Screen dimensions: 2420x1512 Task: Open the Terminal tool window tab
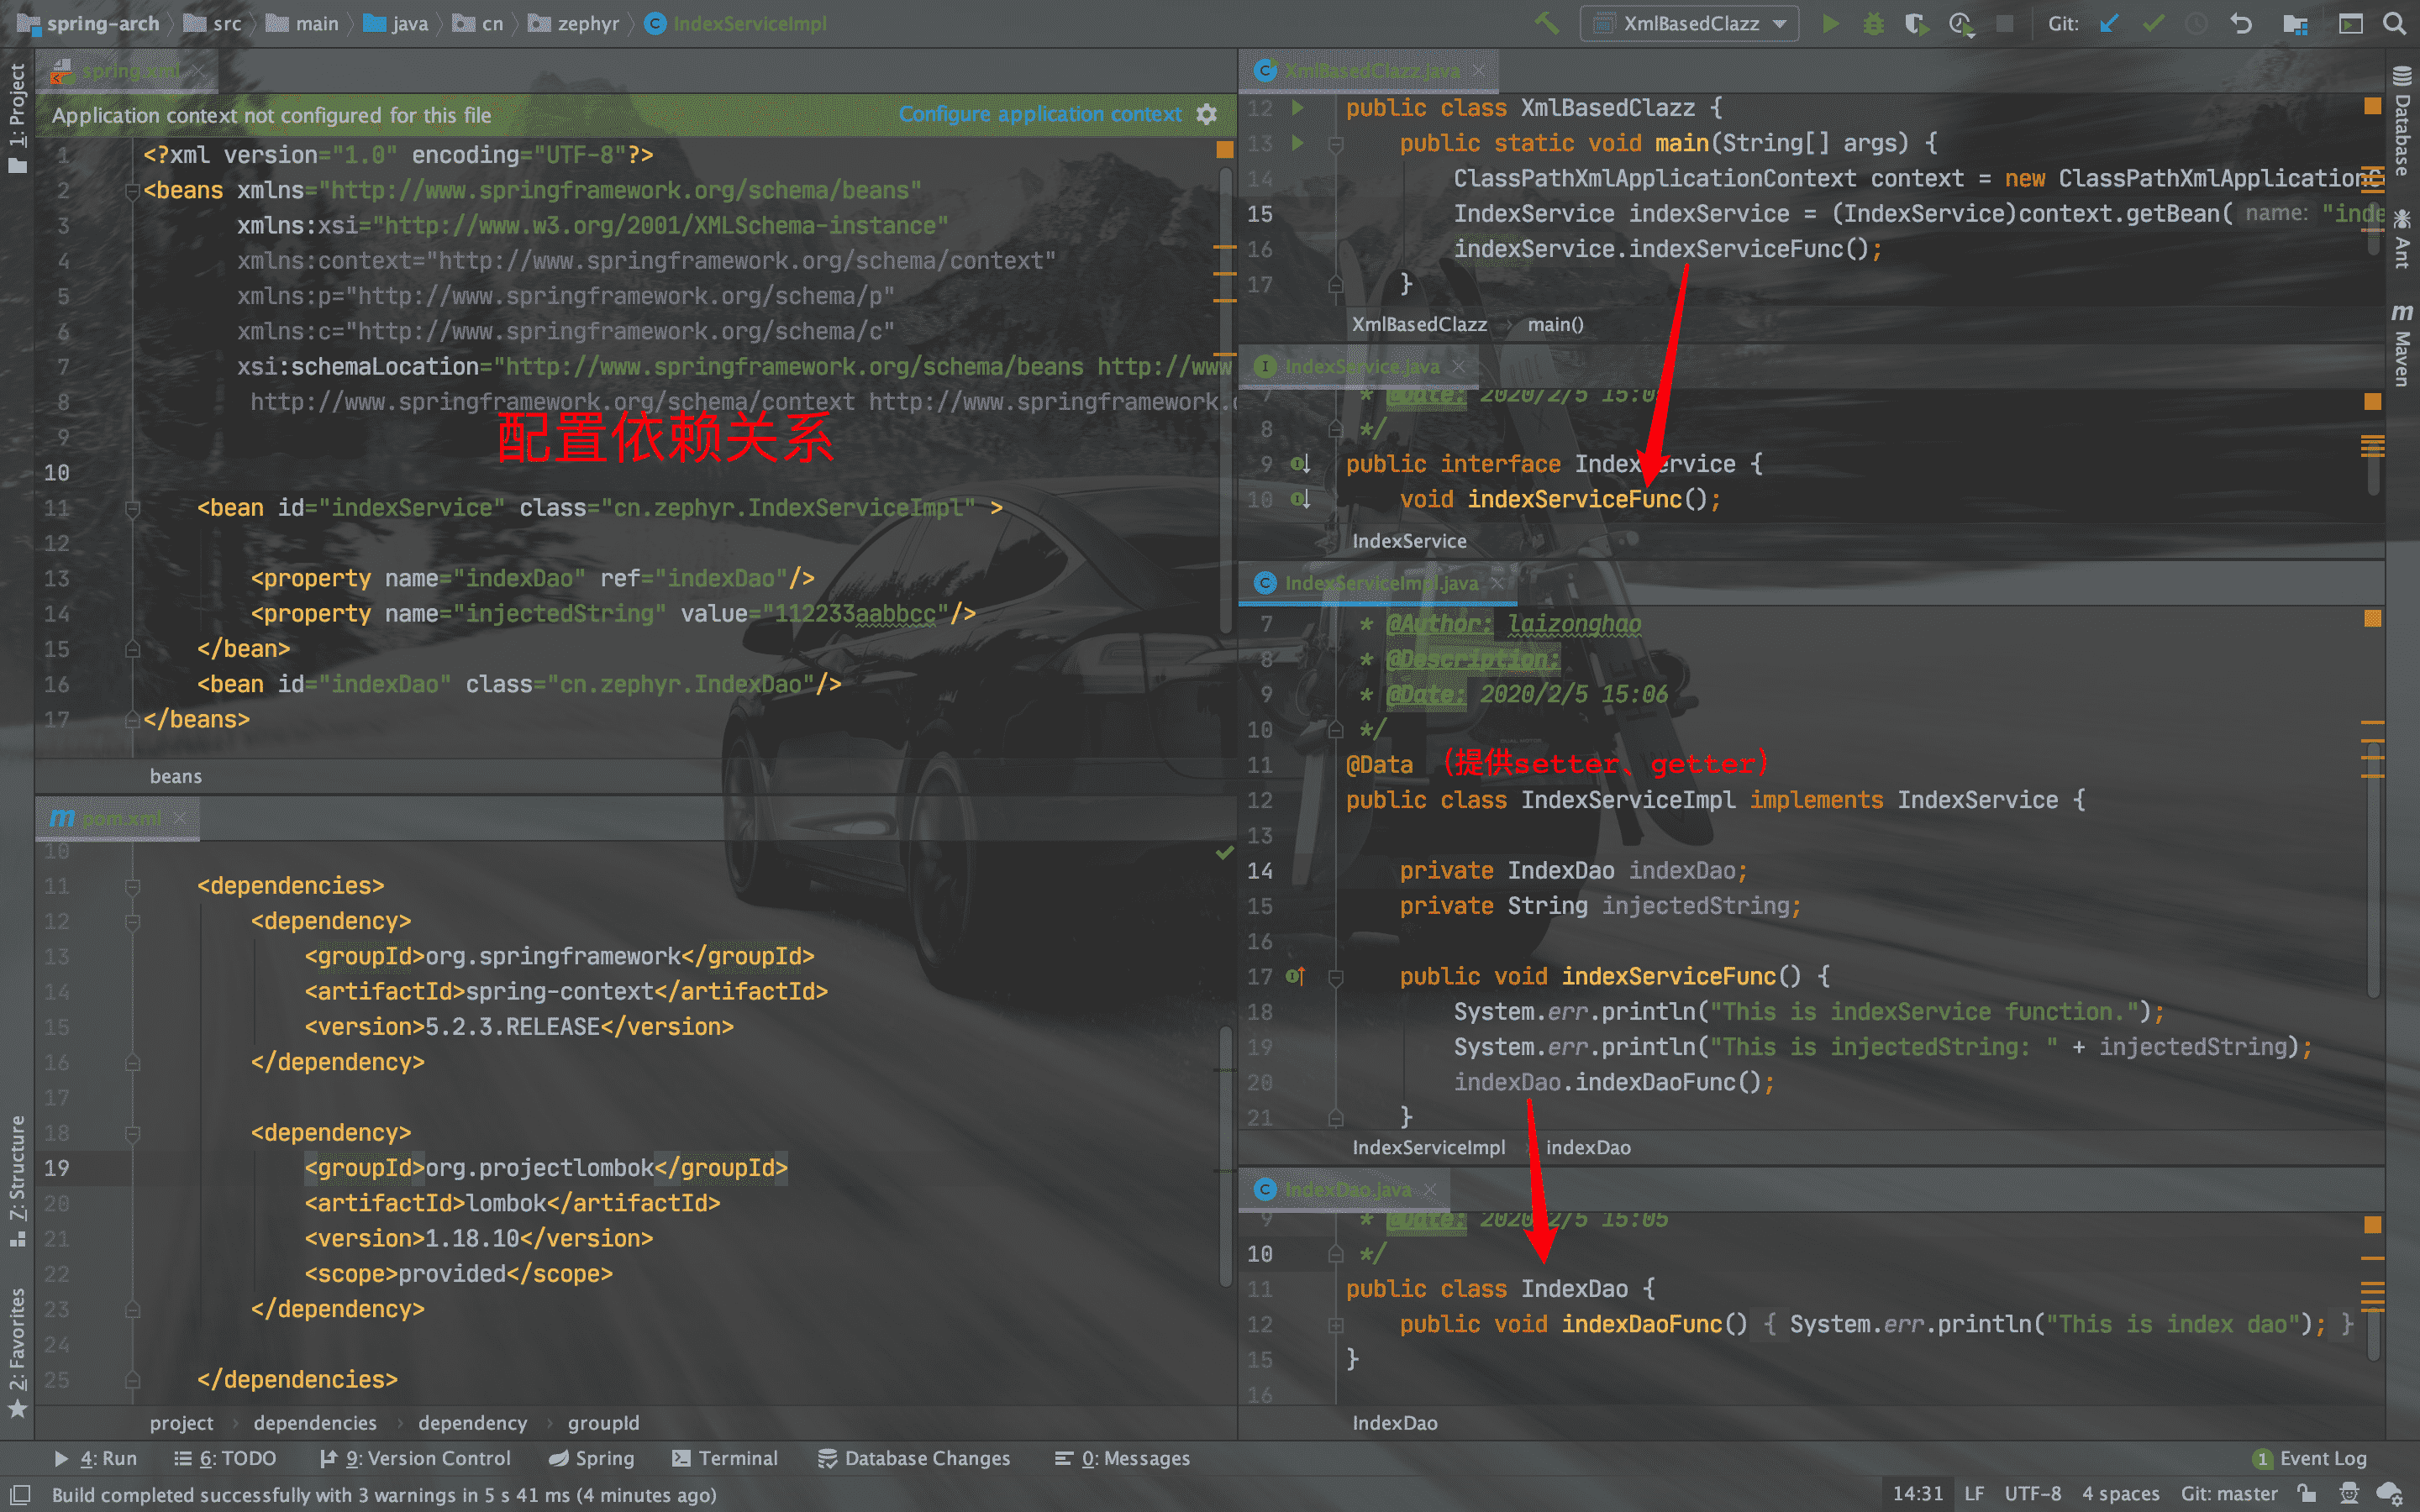(x=725, y=1458)
